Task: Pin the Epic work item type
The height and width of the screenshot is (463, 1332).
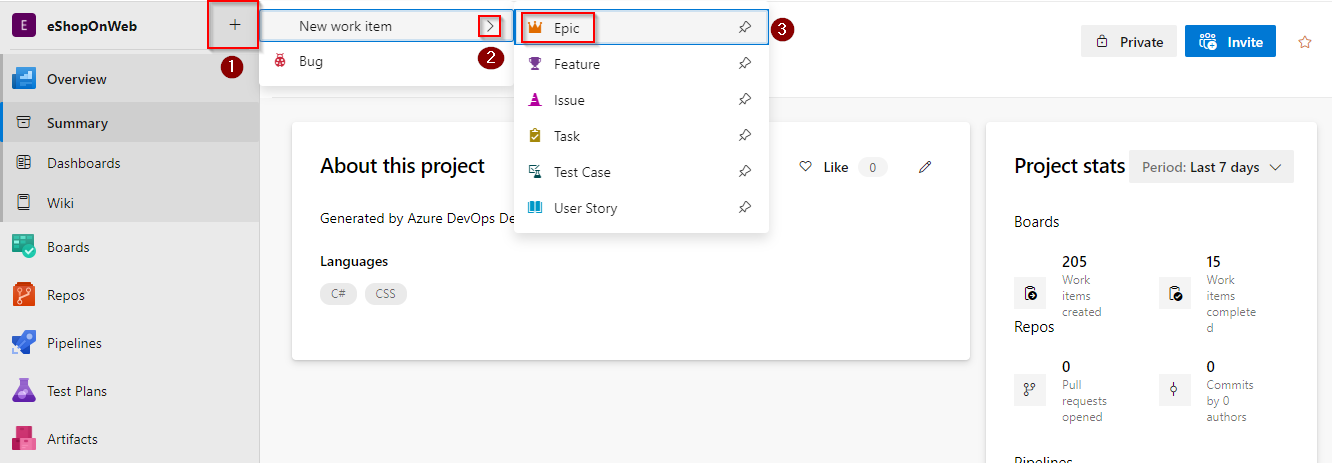Action: (x=745, y=28)
